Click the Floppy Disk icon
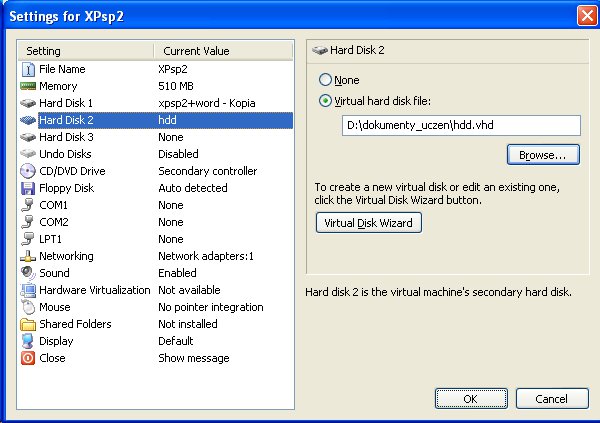 [x=28, y=188]
